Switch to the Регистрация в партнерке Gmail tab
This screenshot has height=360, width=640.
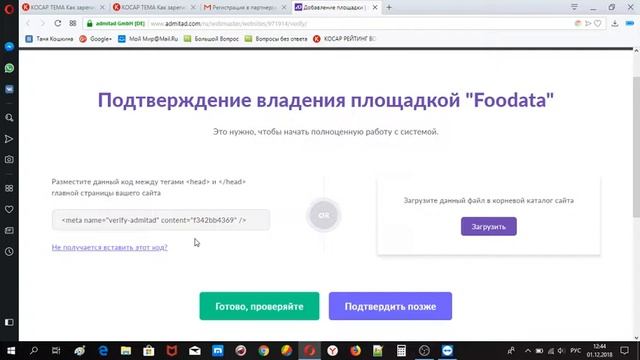[x=245, y=7]
